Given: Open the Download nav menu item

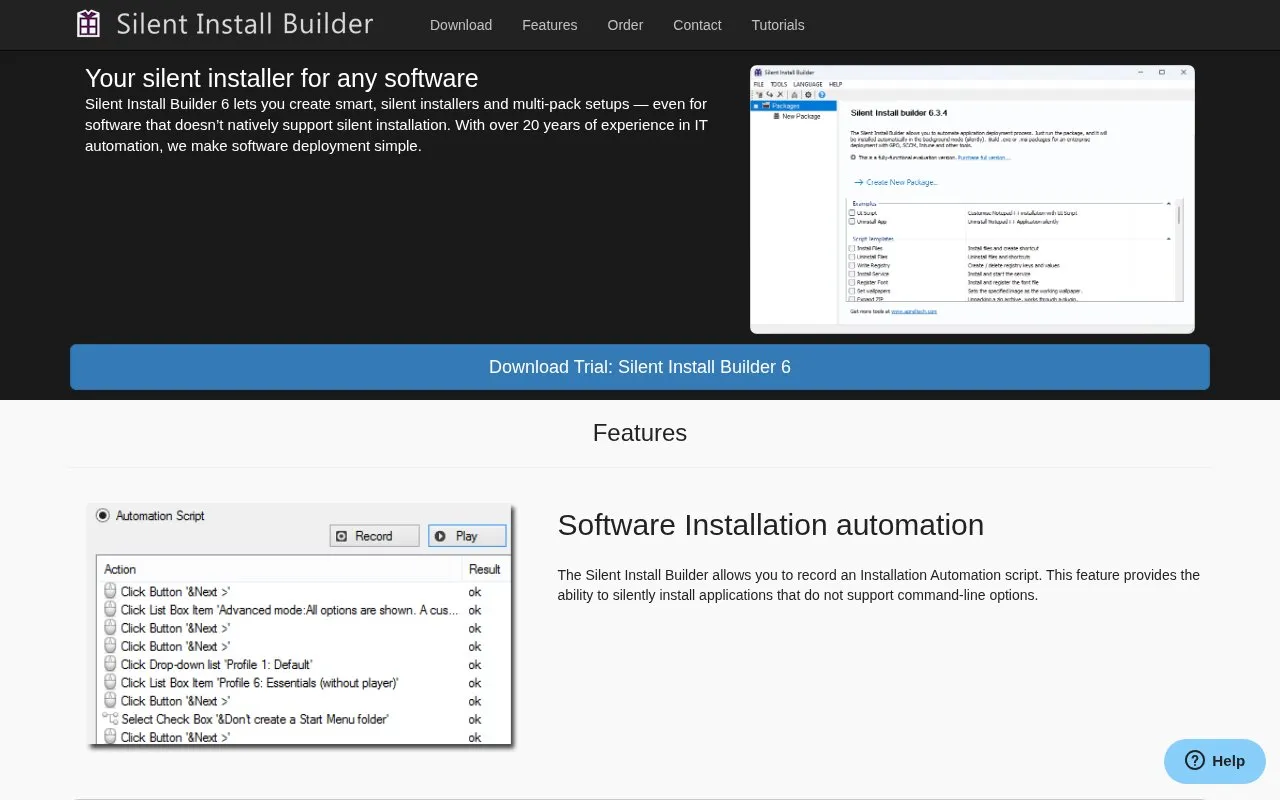Looking at the screenshot, I should (x=461, y=25).
